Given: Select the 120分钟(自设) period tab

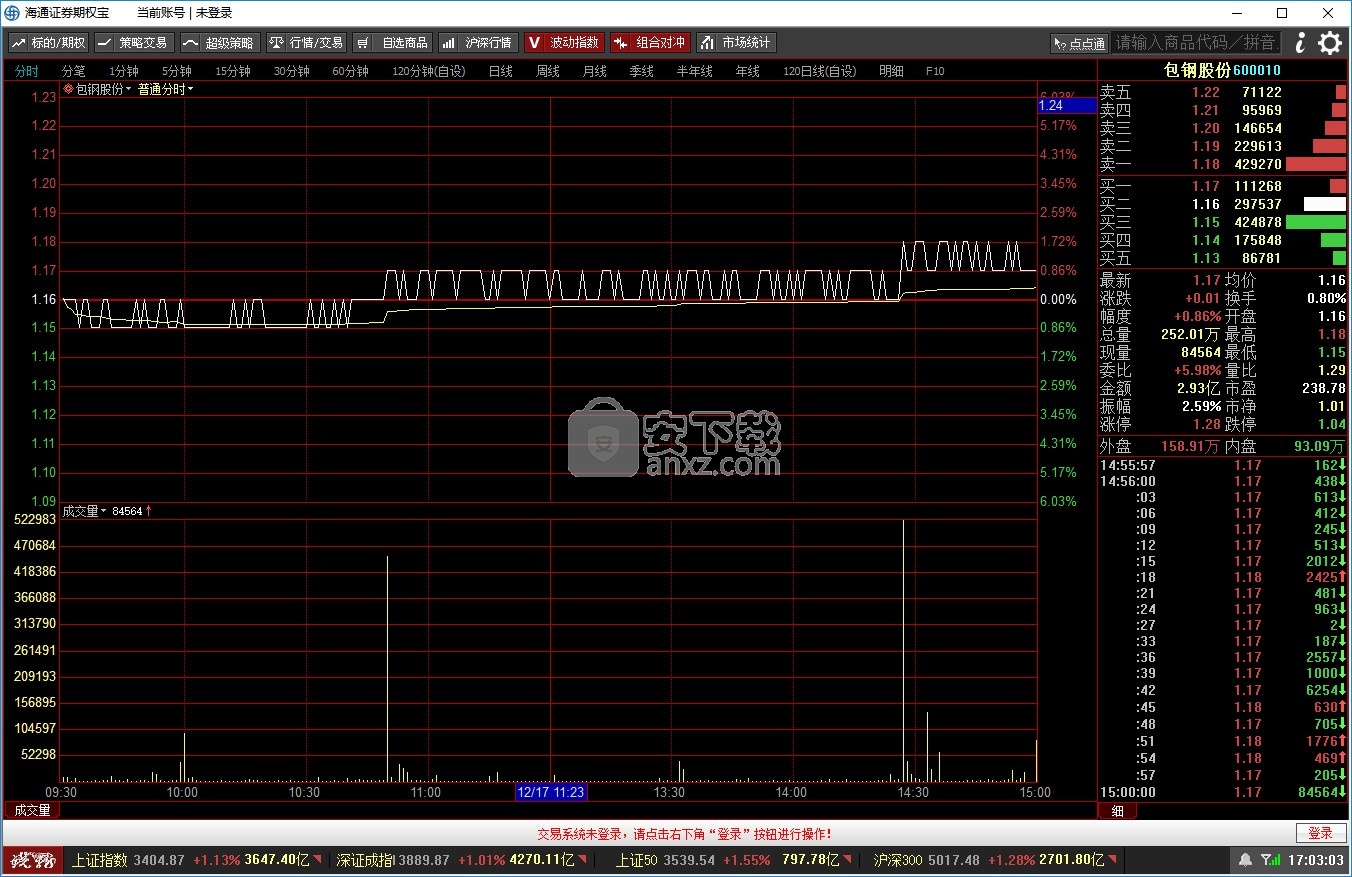Looking at the screenshot, I should [429, 71].
